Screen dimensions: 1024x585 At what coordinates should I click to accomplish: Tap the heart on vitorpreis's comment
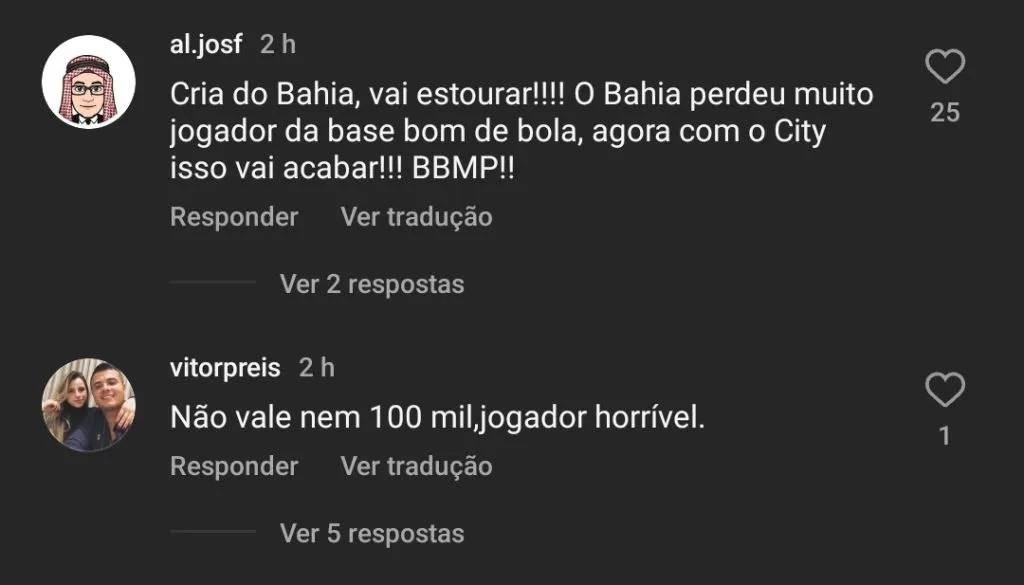tap(944, 390)
